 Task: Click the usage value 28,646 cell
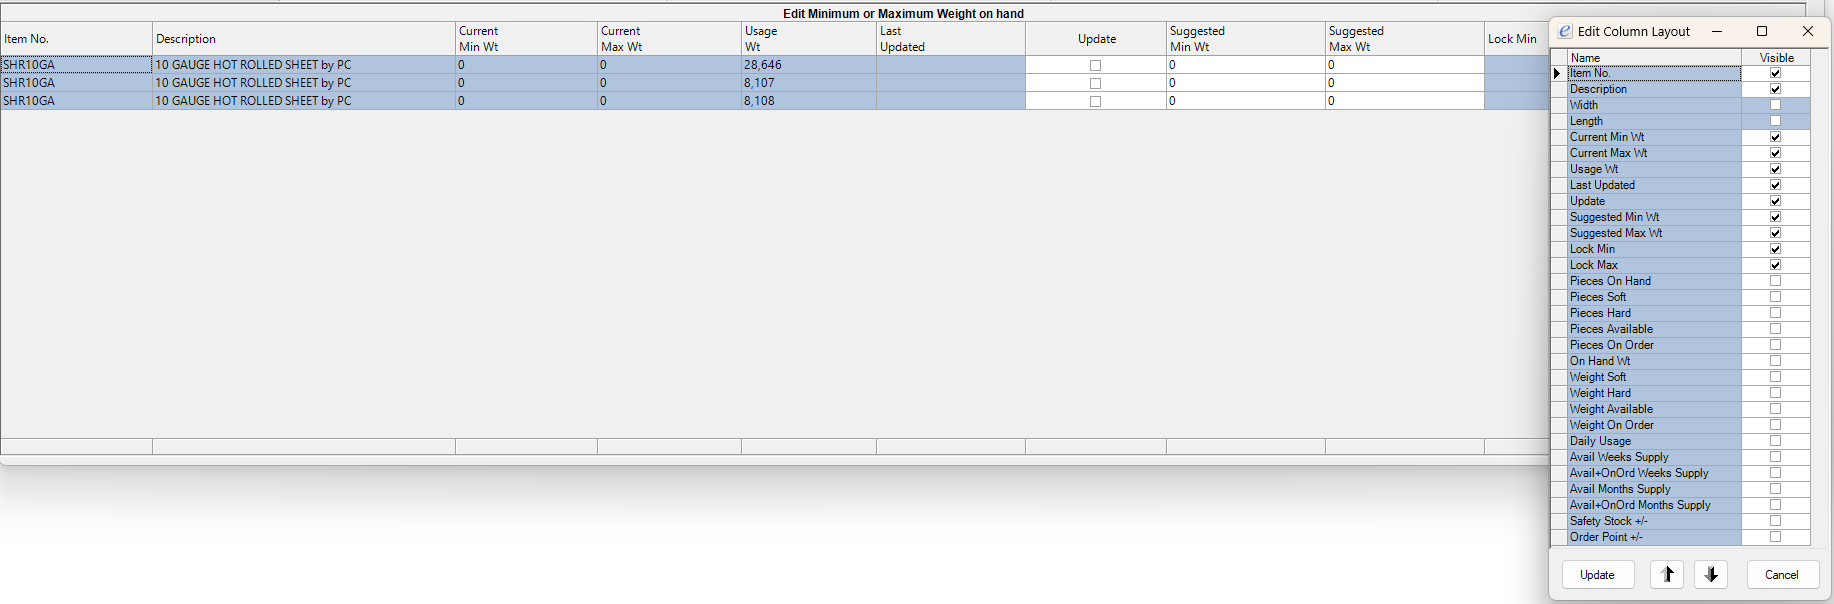tap(809, 65)
